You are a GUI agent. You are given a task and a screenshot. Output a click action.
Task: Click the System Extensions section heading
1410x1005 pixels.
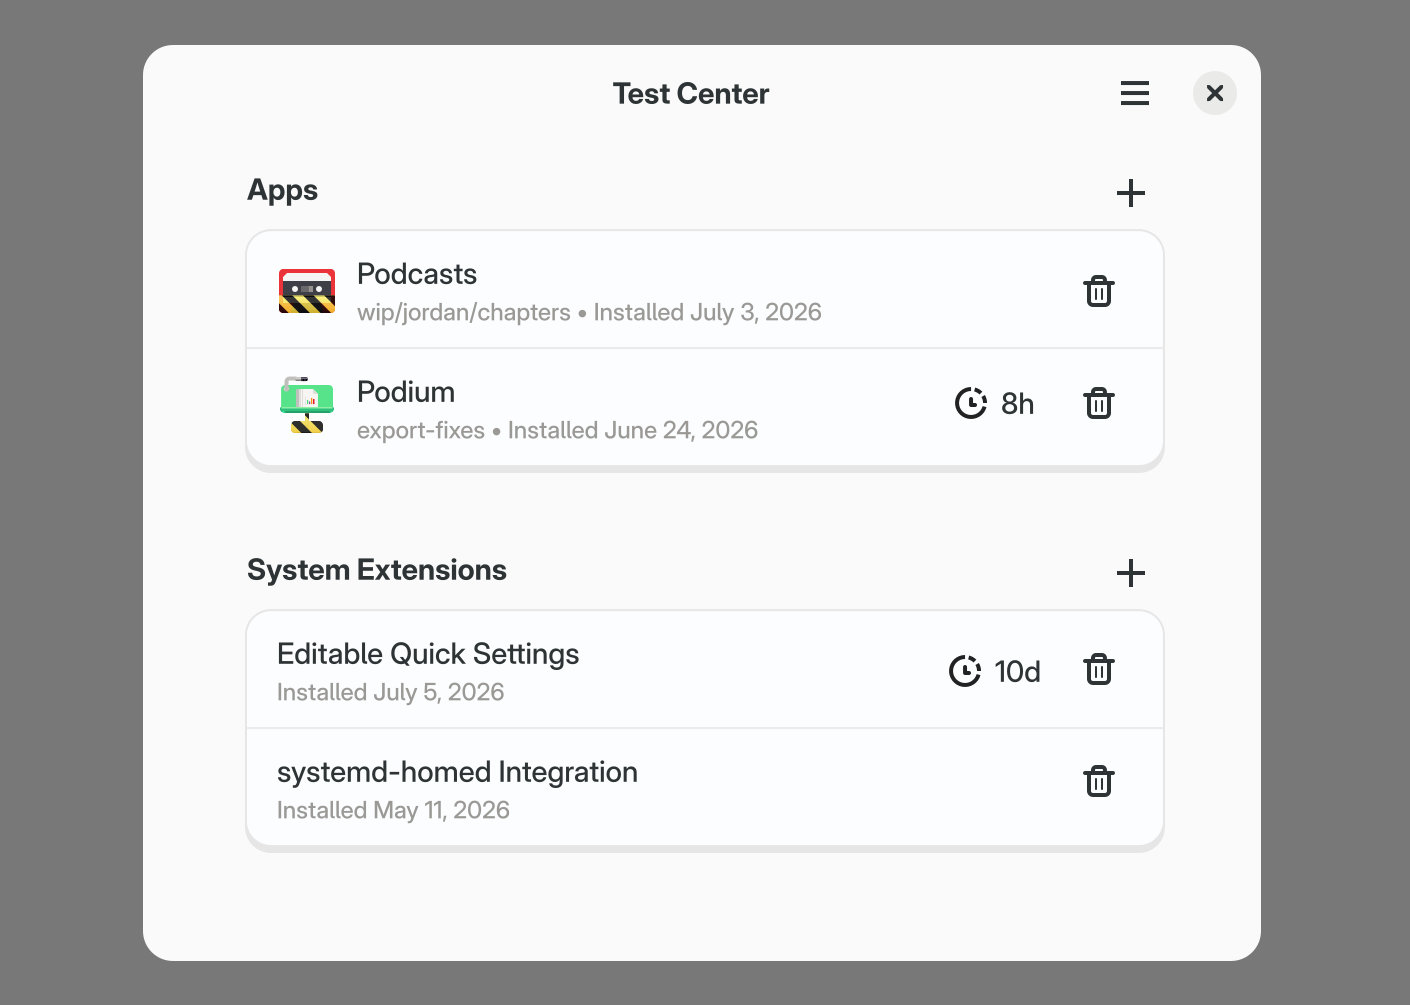377,570
